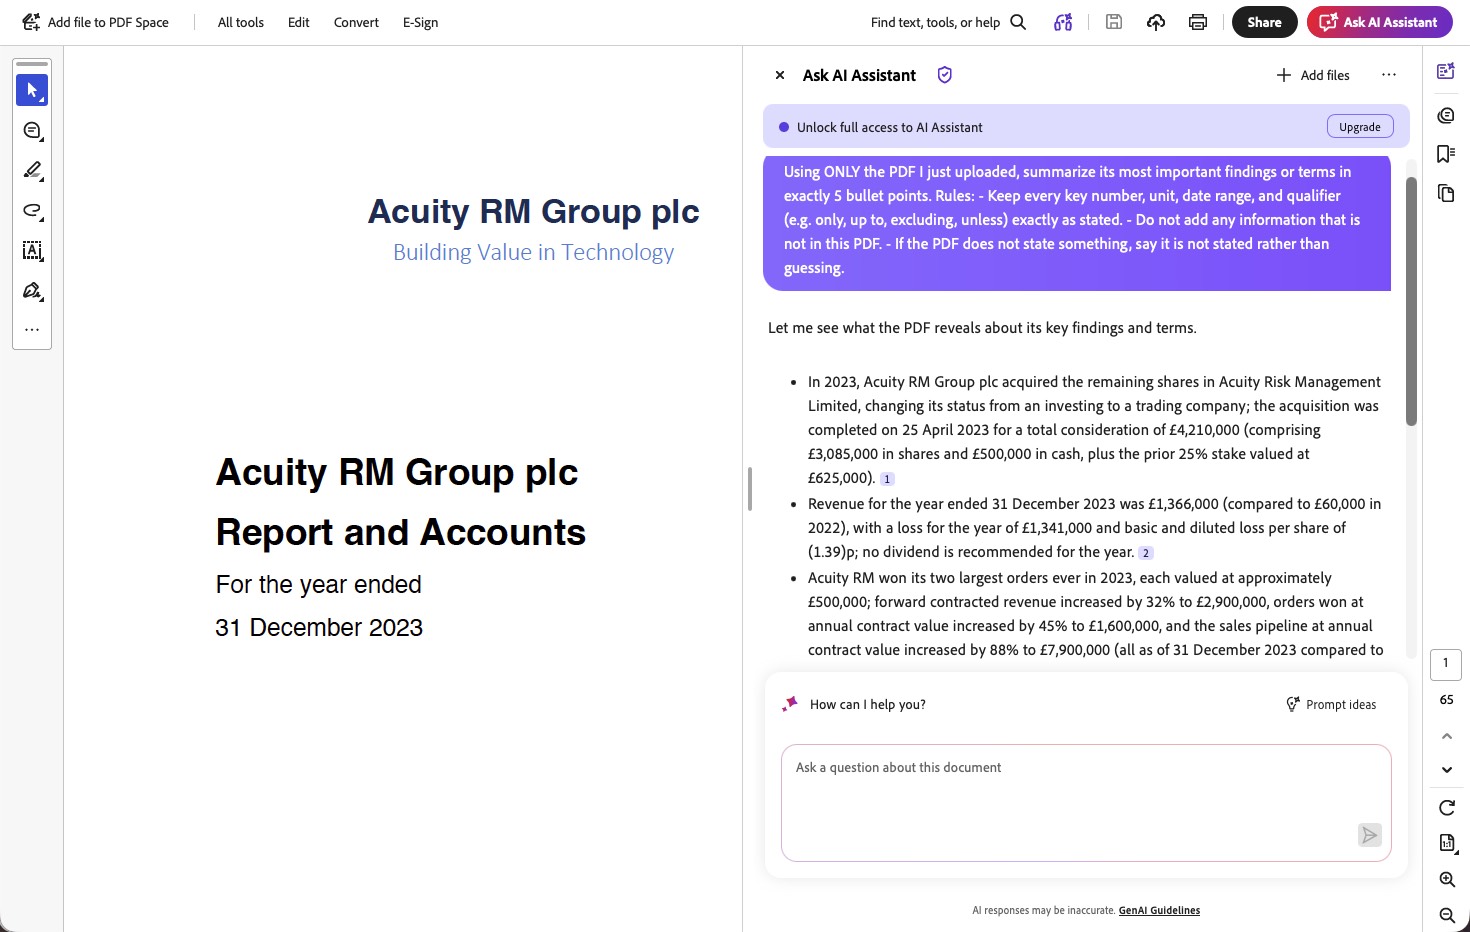Select the Highlight pen tool
Image resolution: width=1470 pixels, height=932 pixels.
tap(32, 170)
